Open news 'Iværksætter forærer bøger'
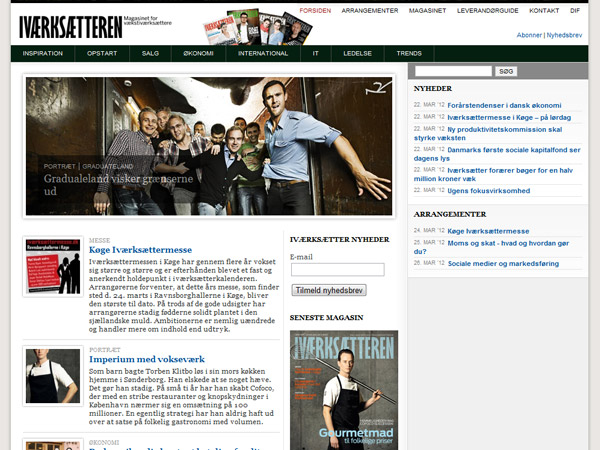Viewport: 600px width, 450px height. (x=493, y=174)
